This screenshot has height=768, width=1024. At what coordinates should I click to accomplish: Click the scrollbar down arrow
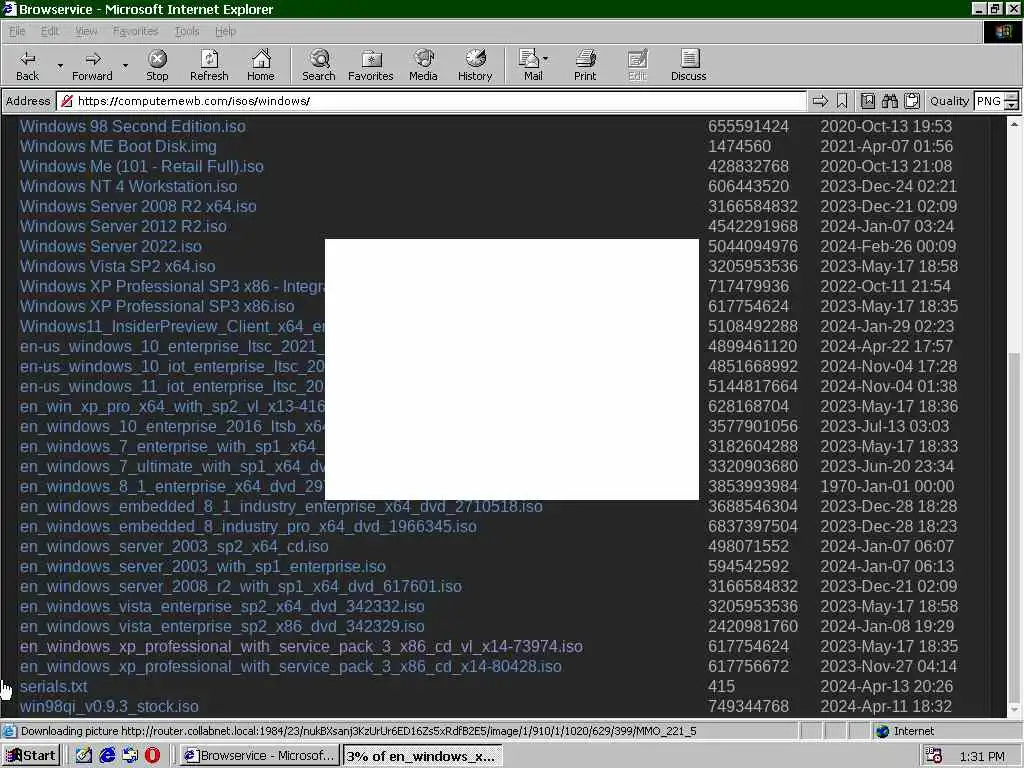1014,710
